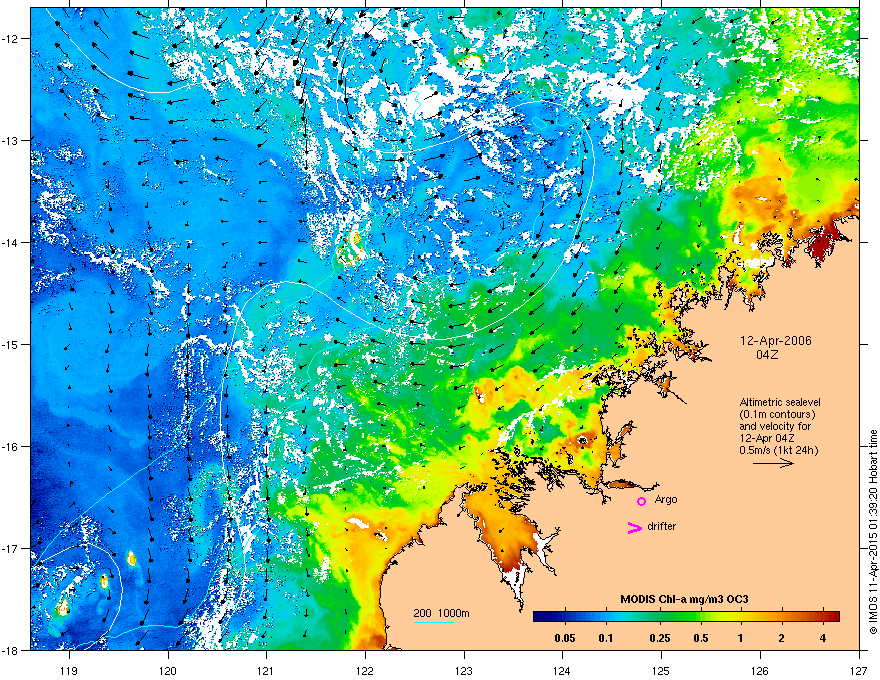Click the colorbar tick label '0.05'

tap(565, 638)
